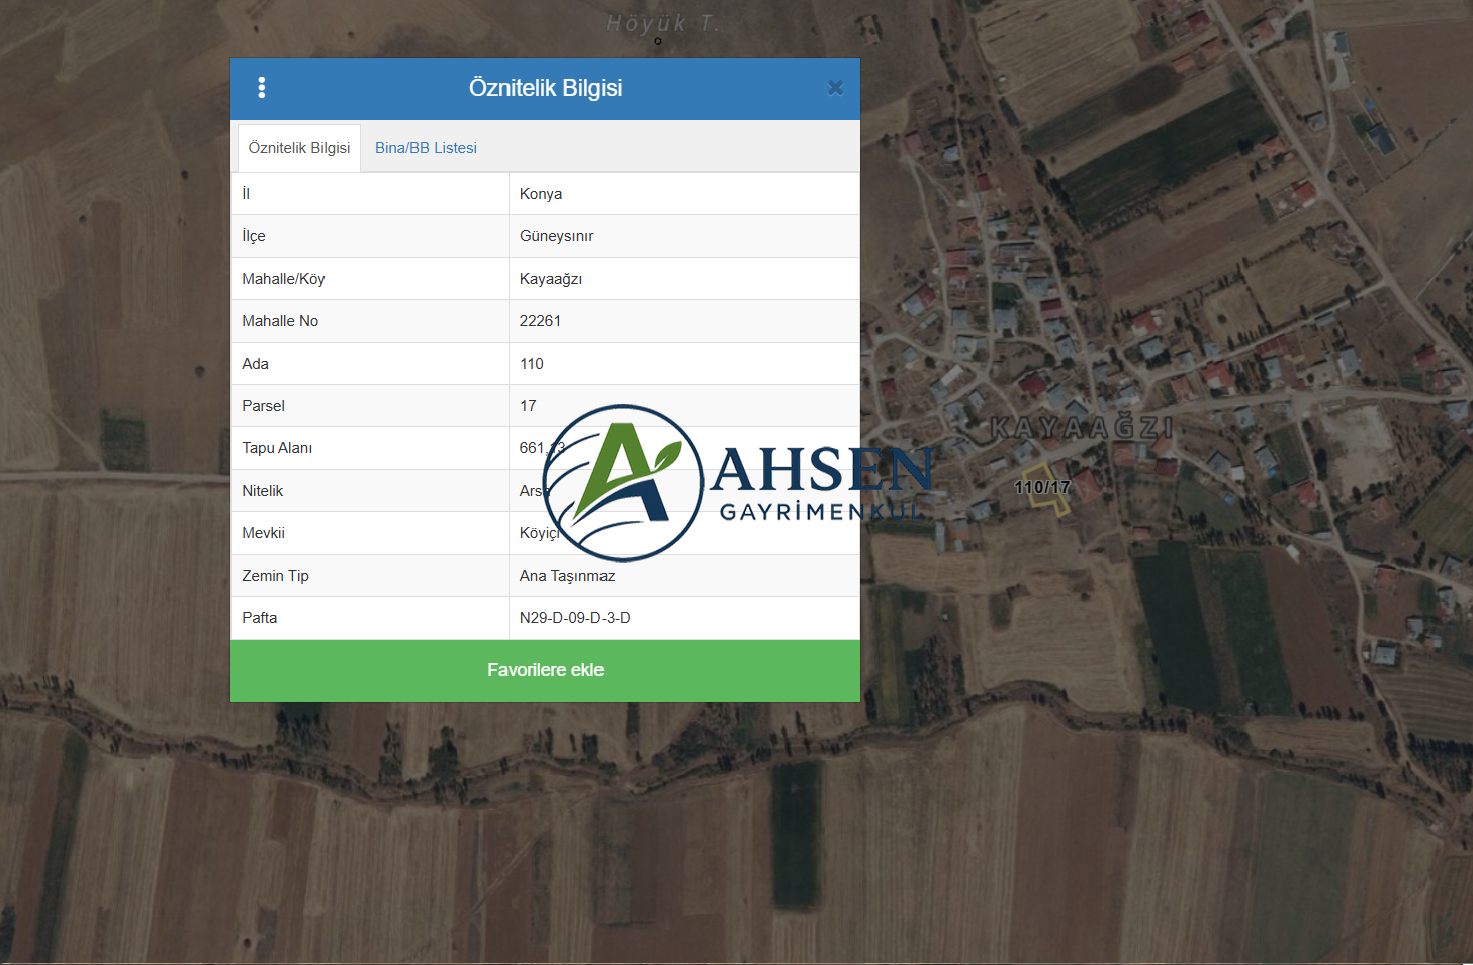1473x965 pixels.
Task: Open the three-dot options menu
Action: pyautogui.click(x=262, y=88)
